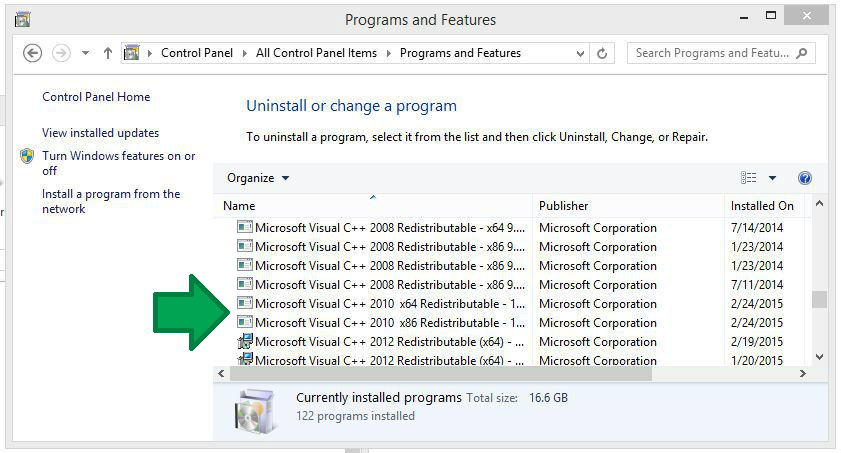Click the vertical scrollbar down arrow

click(x=819, y=357)
